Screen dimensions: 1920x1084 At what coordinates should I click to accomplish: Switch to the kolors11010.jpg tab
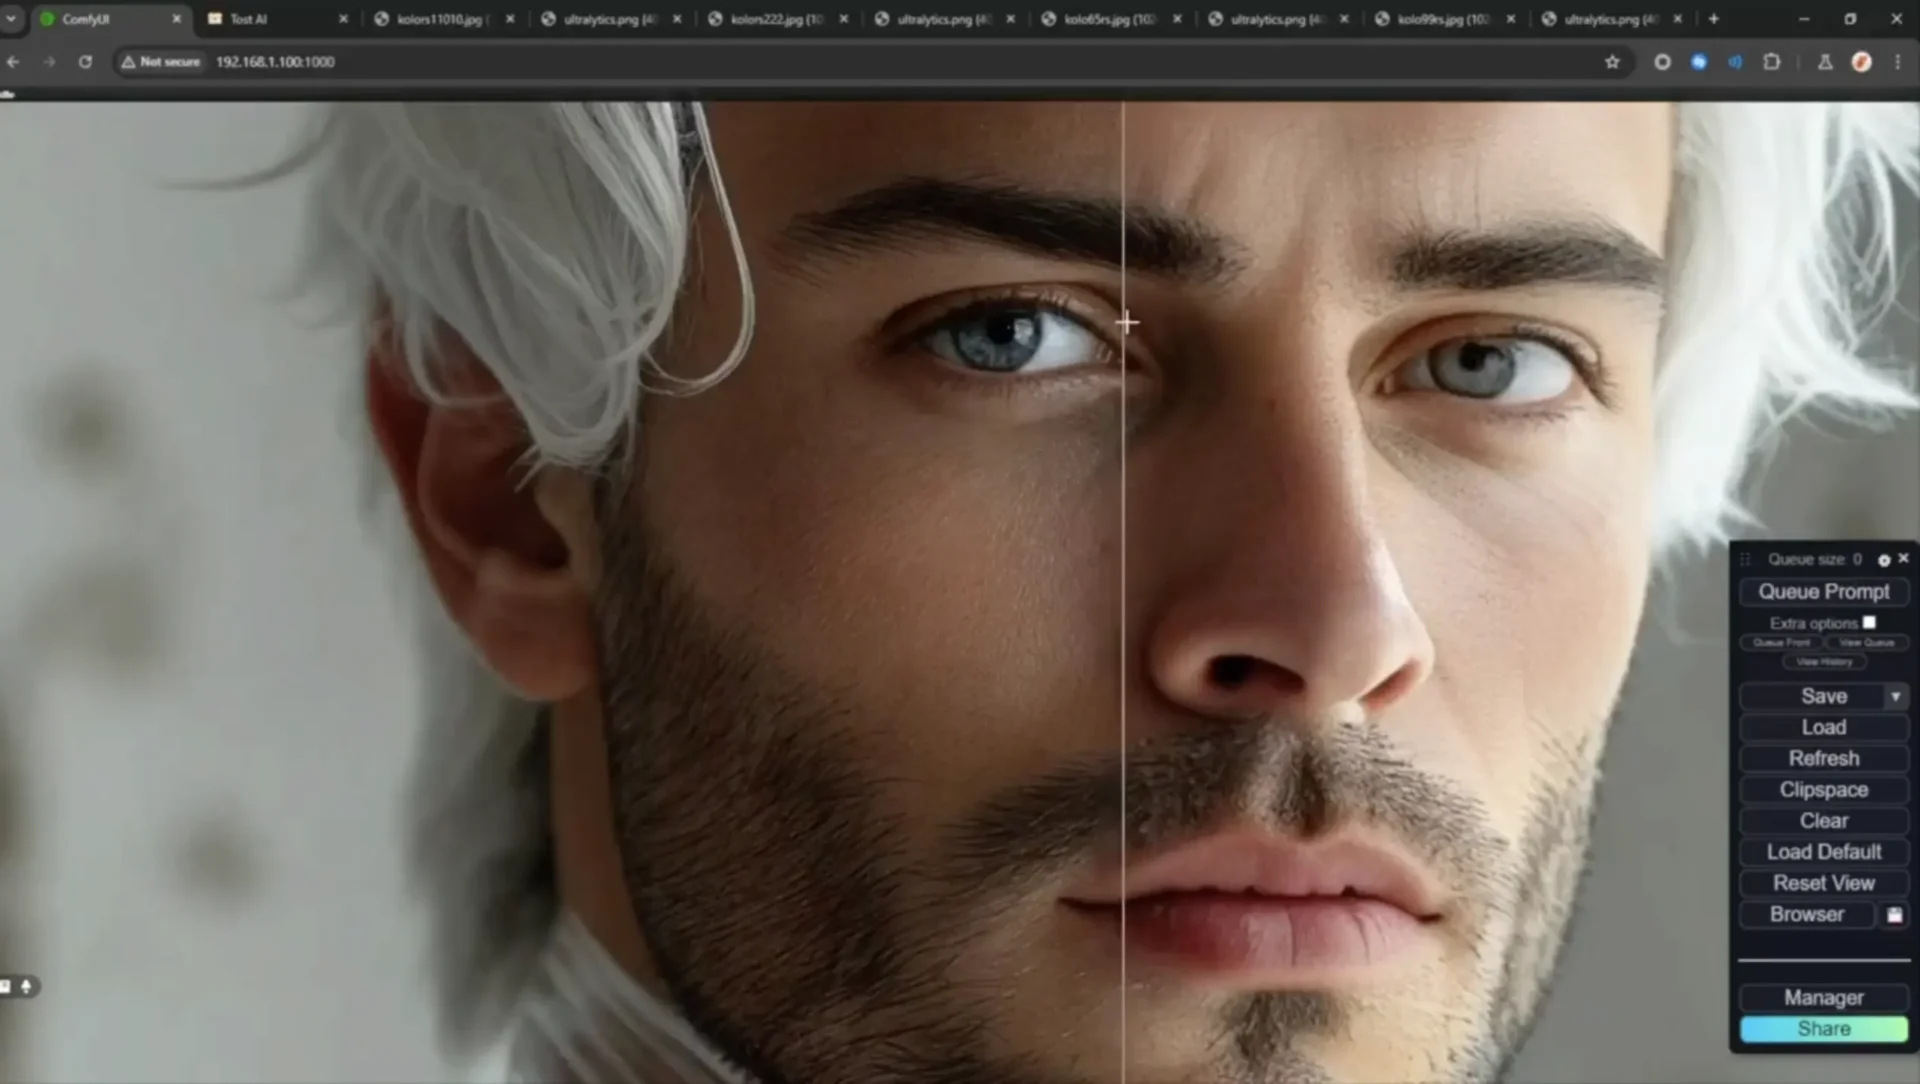pos(439,19)
